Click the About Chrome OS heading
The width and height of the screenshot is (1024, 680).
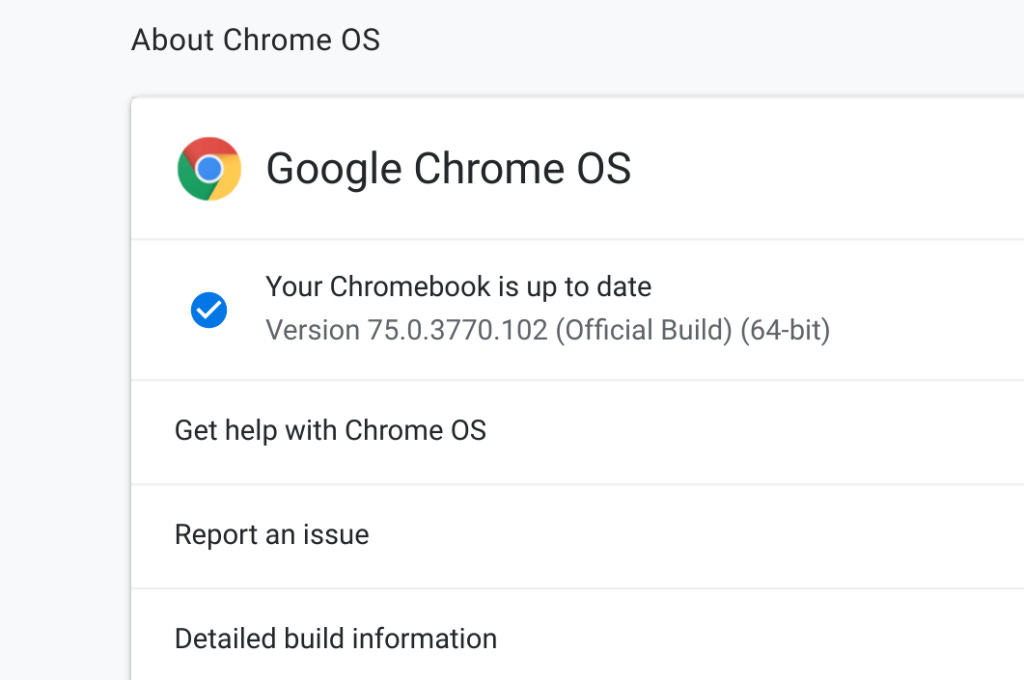click(x=255, y=40)
